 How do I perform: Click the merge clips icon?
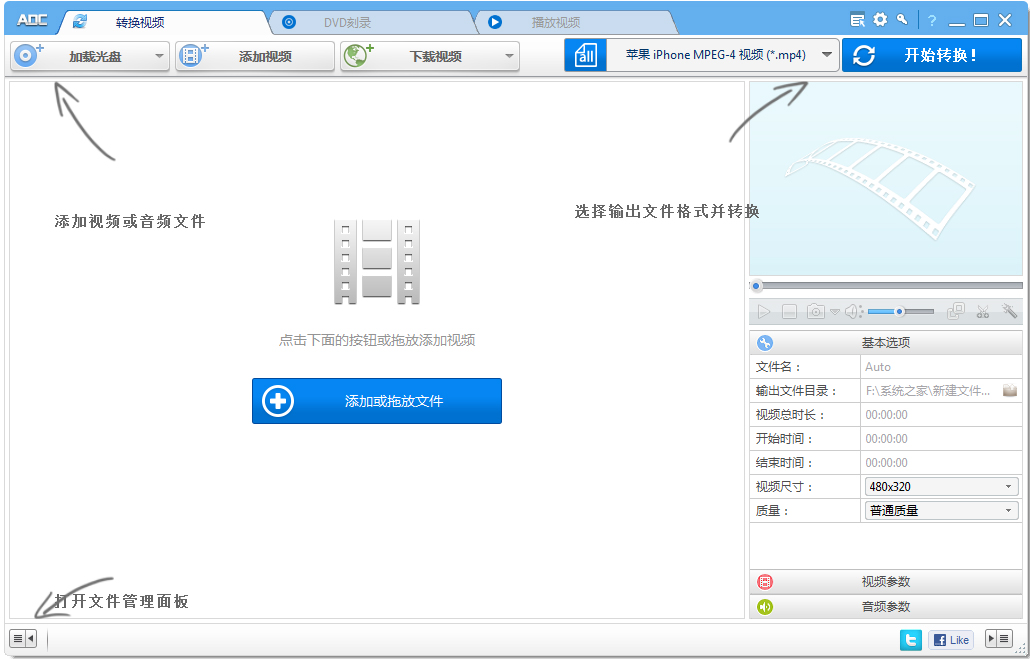coord(956,312)
